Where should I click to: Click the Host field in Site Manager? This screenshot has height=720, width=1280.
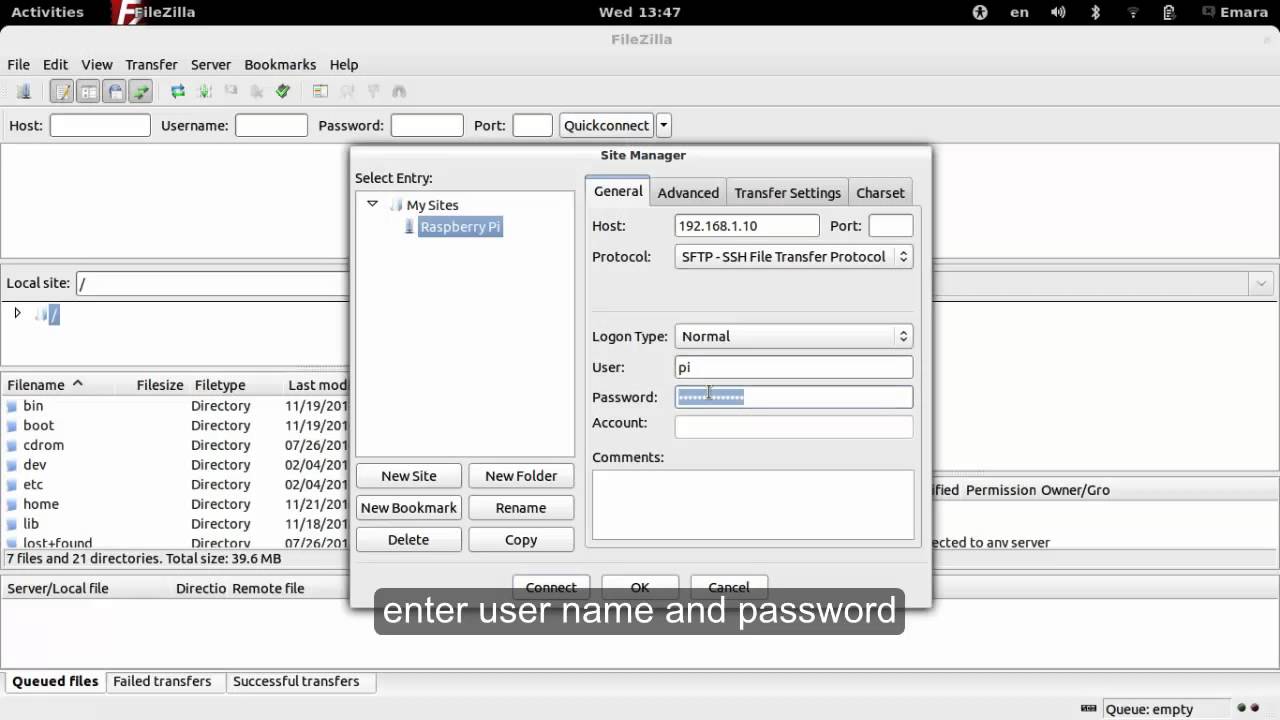coord(747,226)
